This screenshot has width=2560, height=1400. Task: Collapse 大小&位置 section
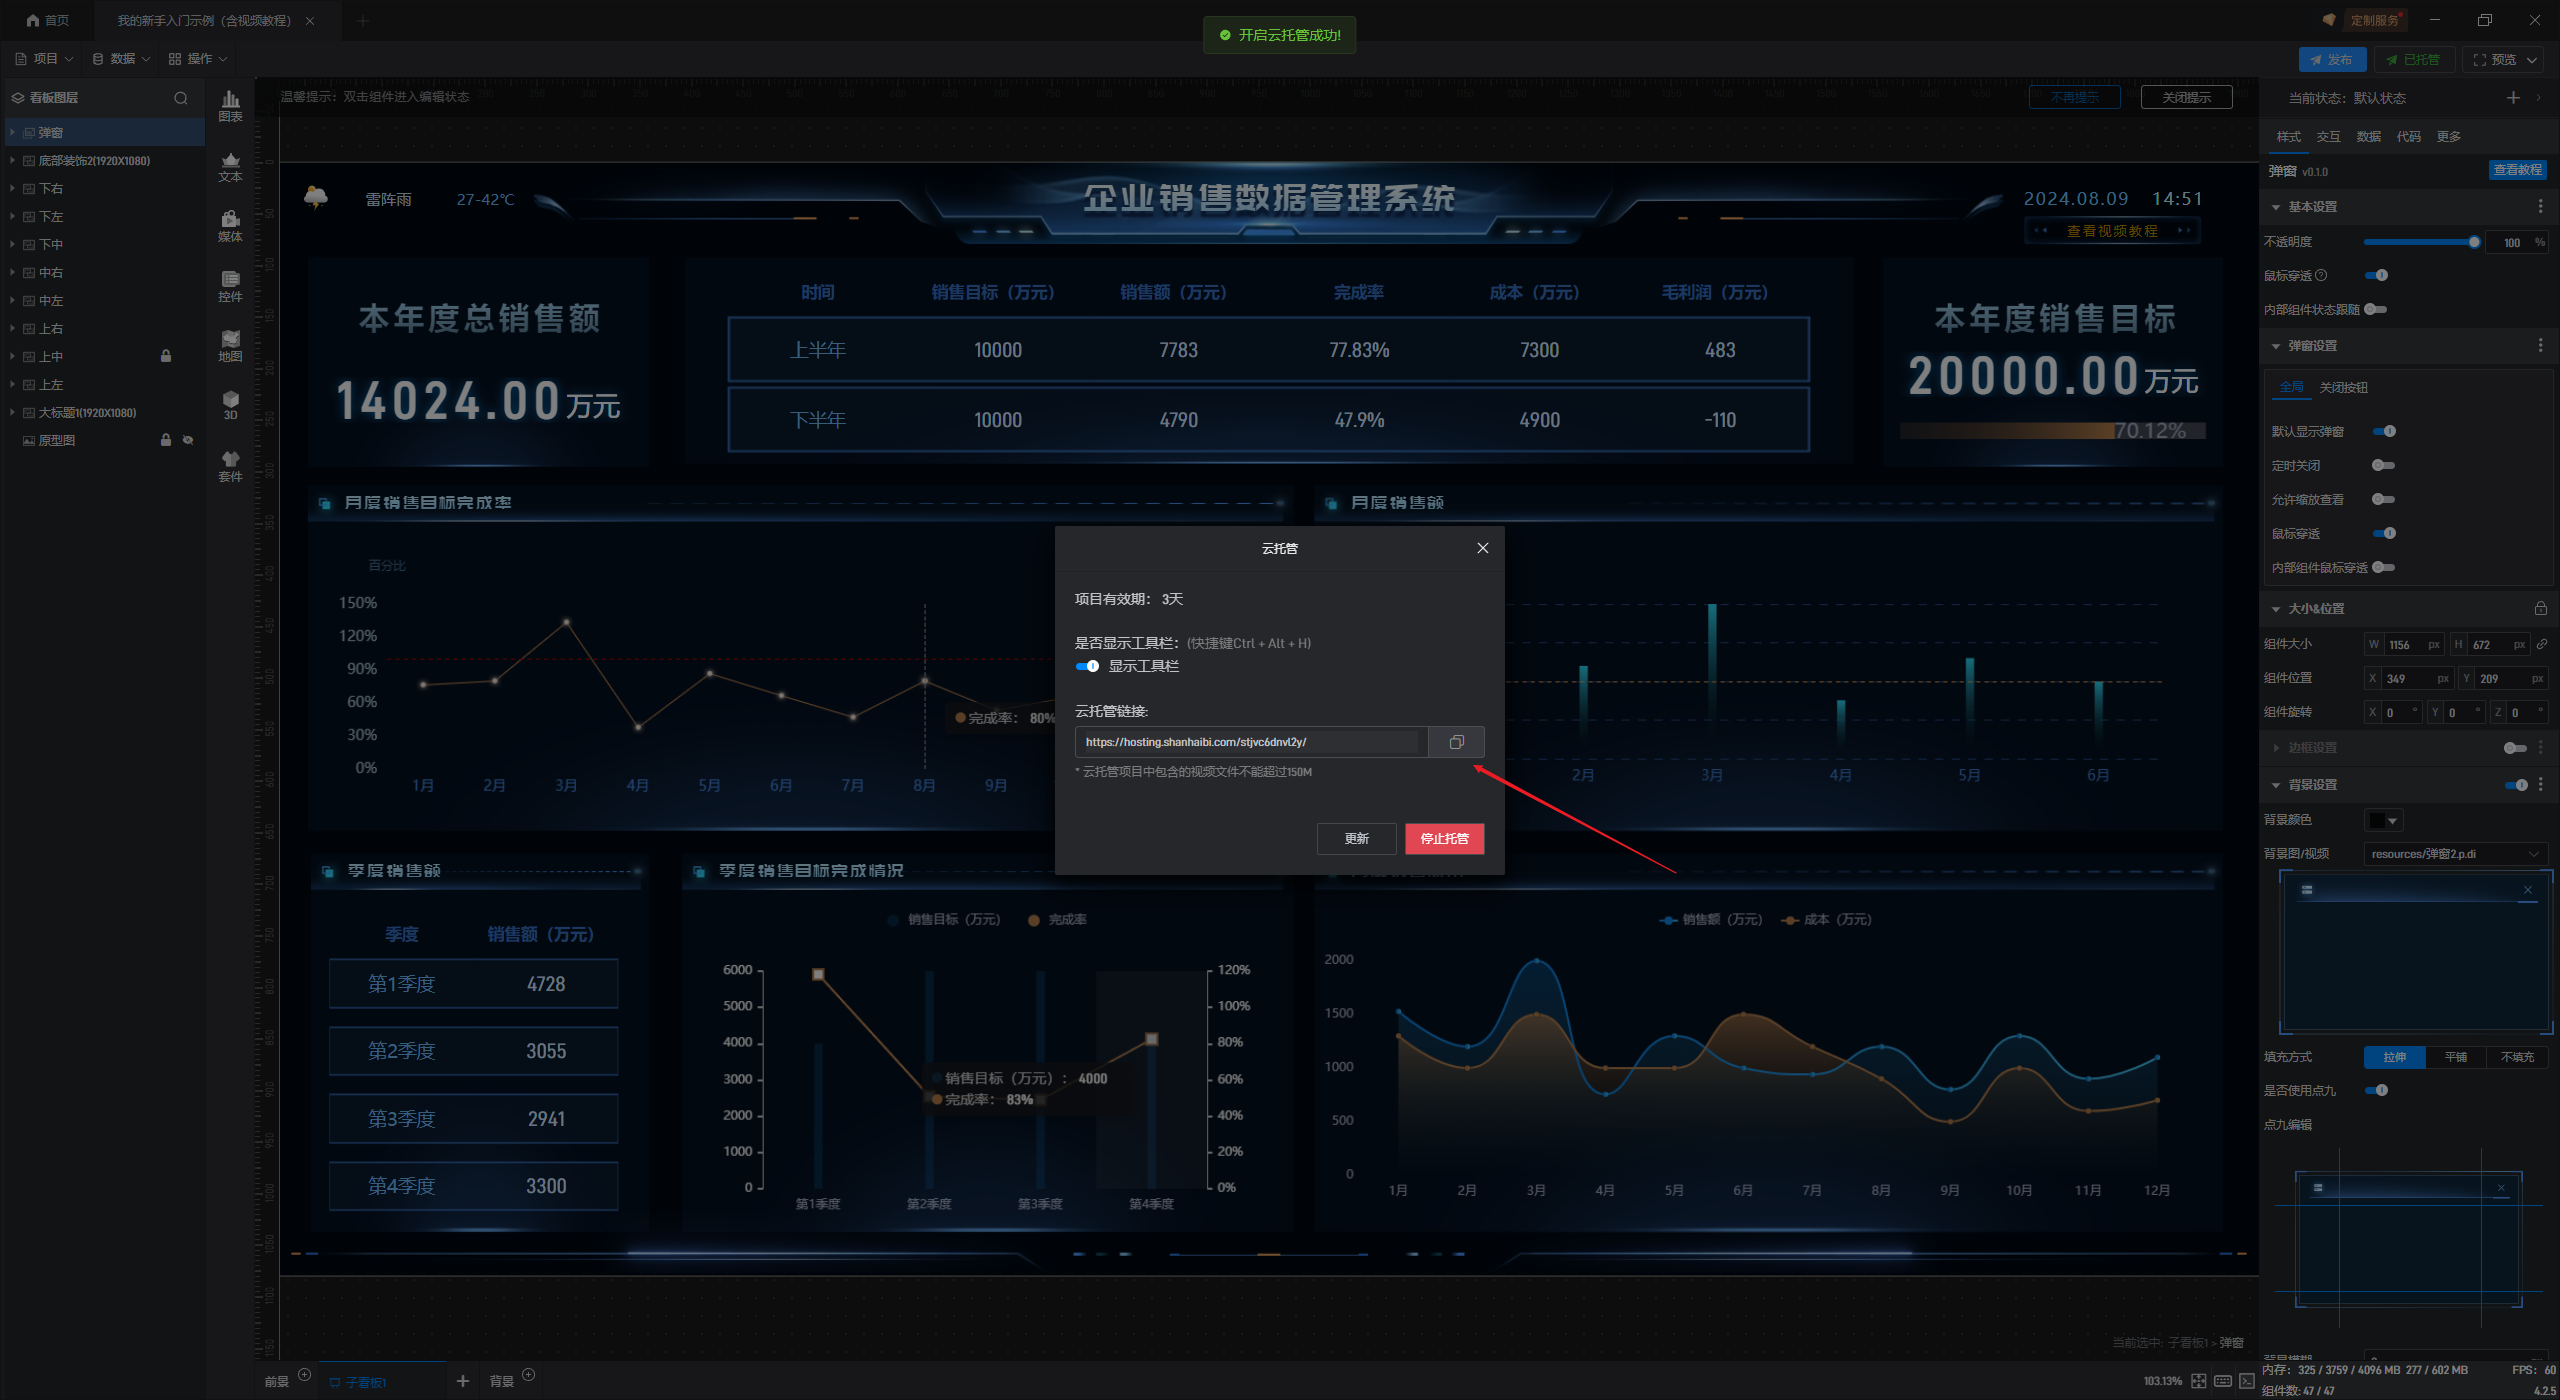[x=2276, y=609]
